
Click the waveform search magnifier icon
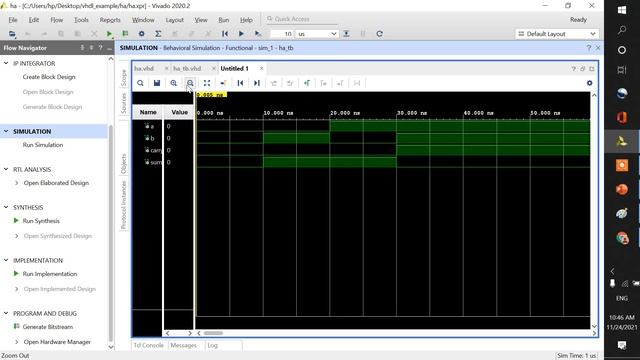coord(140,83)
